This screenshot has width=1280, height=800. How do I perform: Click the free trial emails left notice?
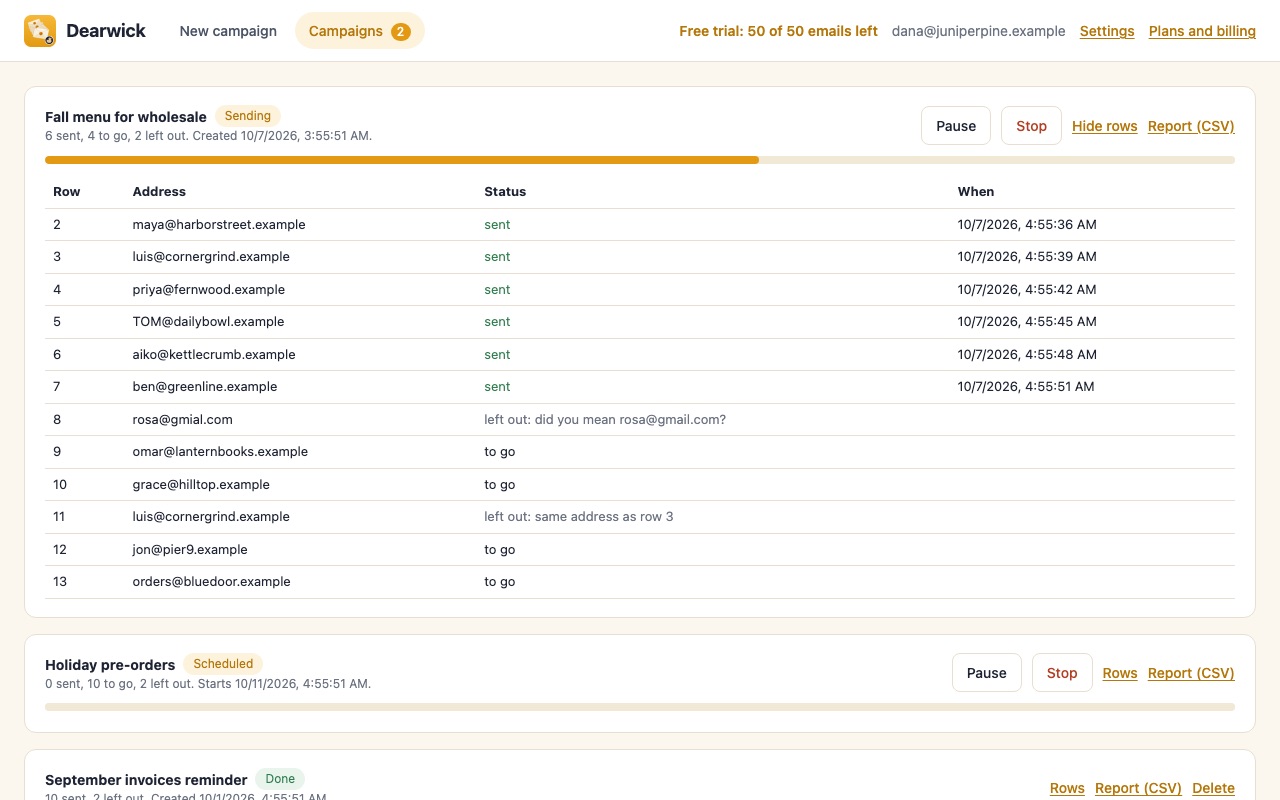tap(778, 31)
